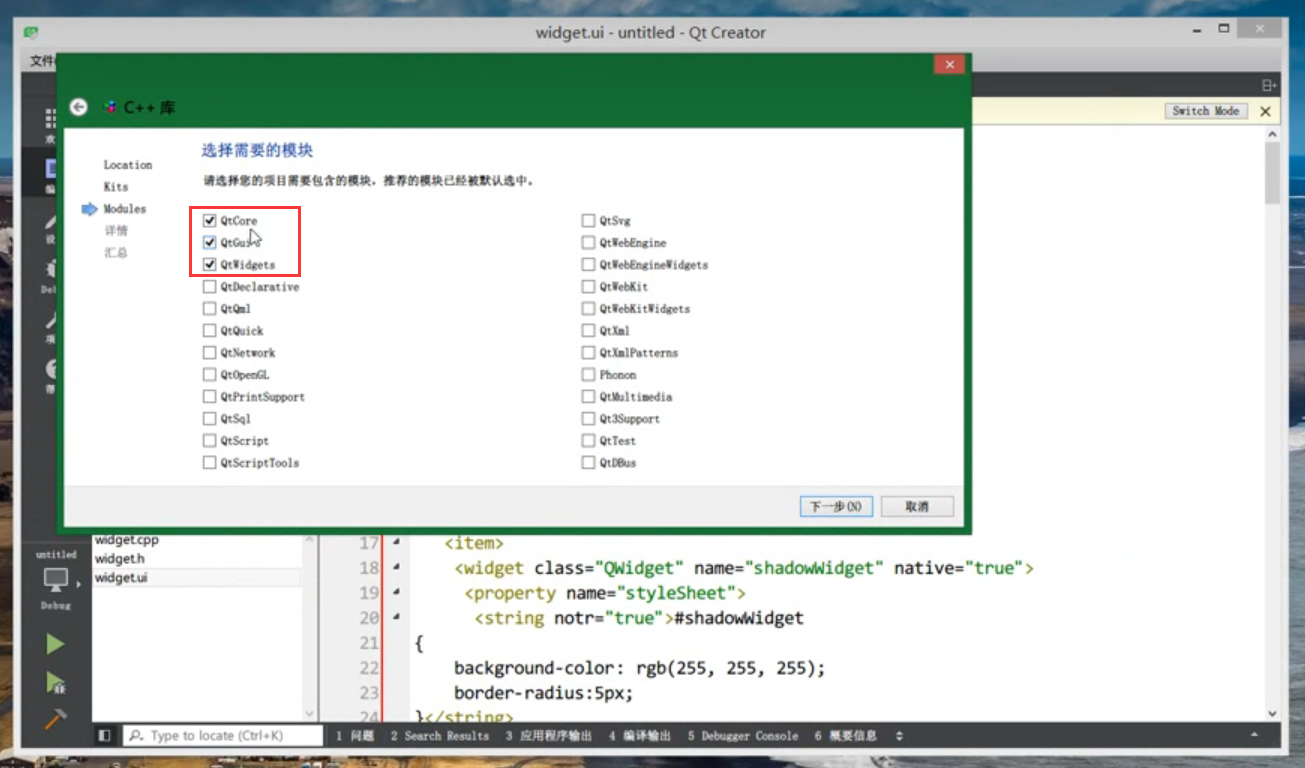Click the green Run button
The height and width of the screenshot is (768, 1305).
55,645
